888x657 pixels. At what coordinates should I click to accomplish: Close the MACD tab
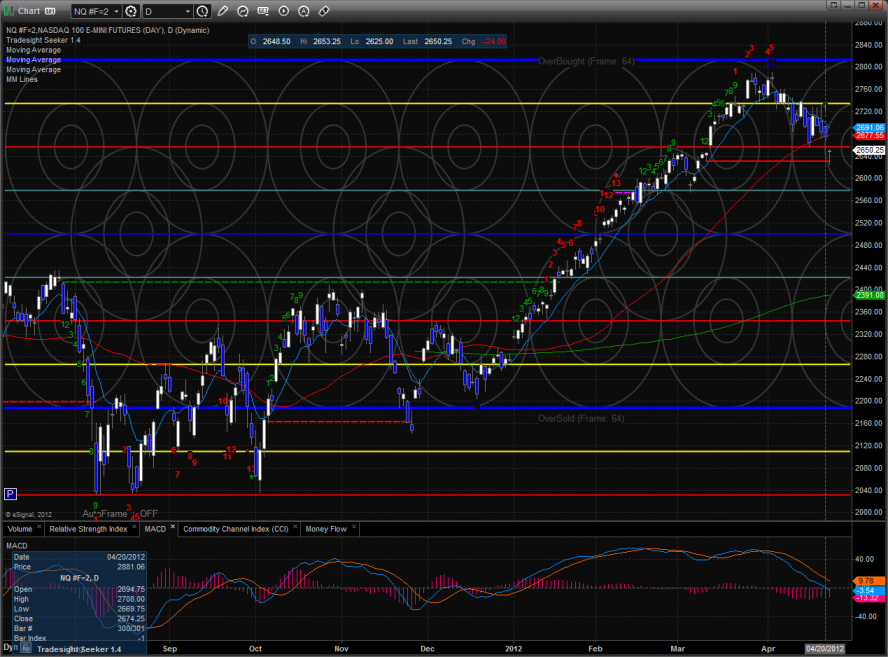174,528
